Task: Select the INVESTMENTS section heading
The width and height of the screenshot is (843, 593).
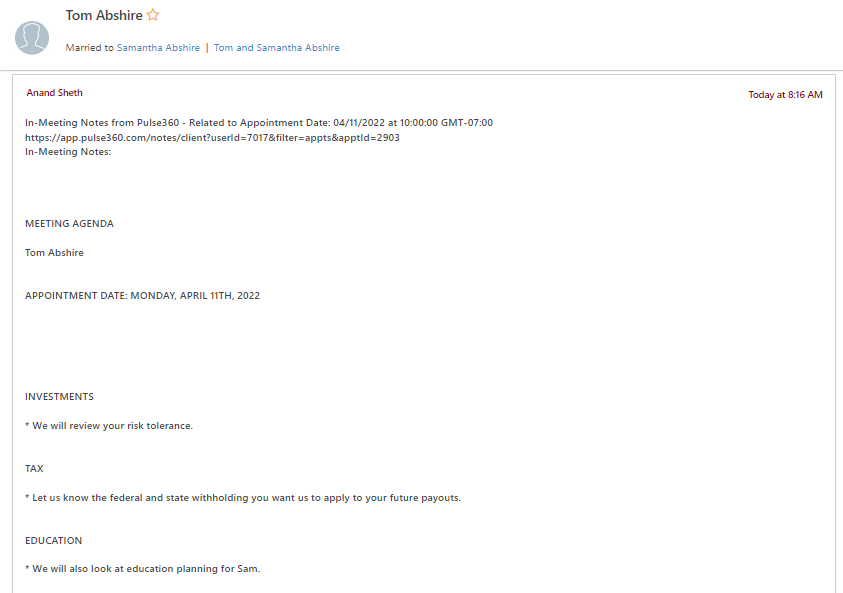Action: [x=59, y=397]
